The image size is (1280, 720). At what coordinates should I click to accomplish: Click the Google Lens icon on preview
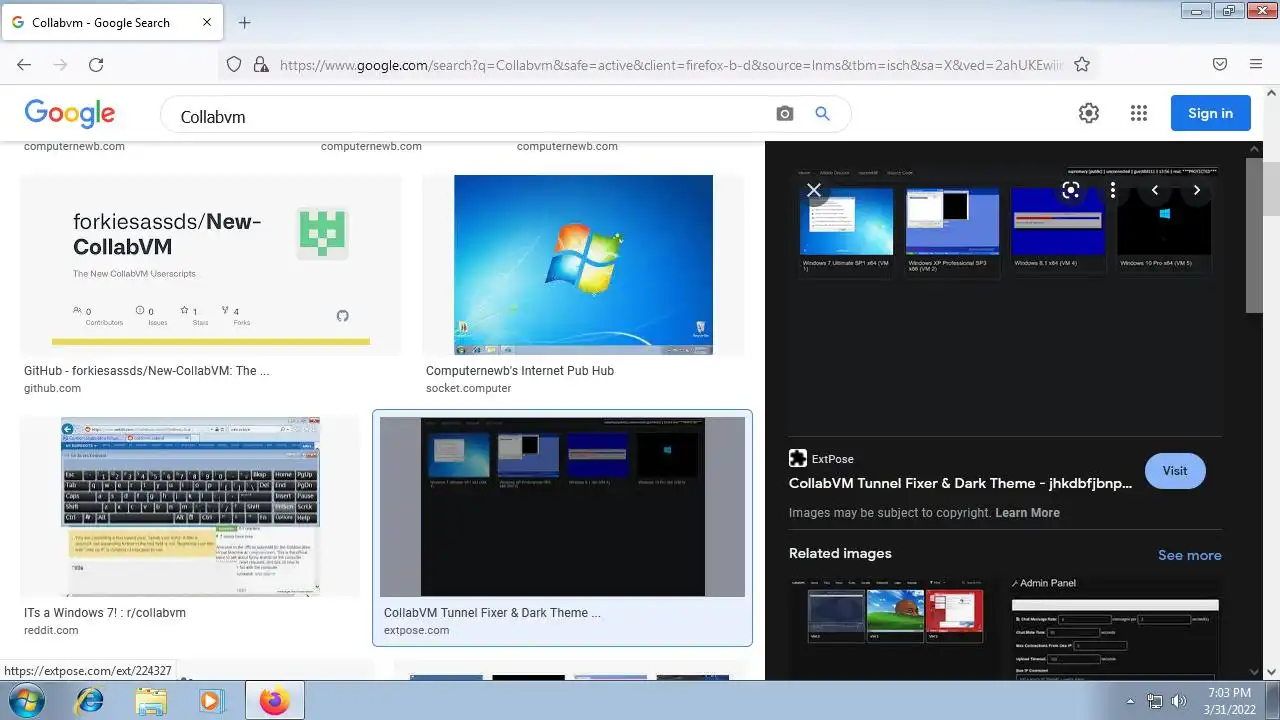[1071, 190]
